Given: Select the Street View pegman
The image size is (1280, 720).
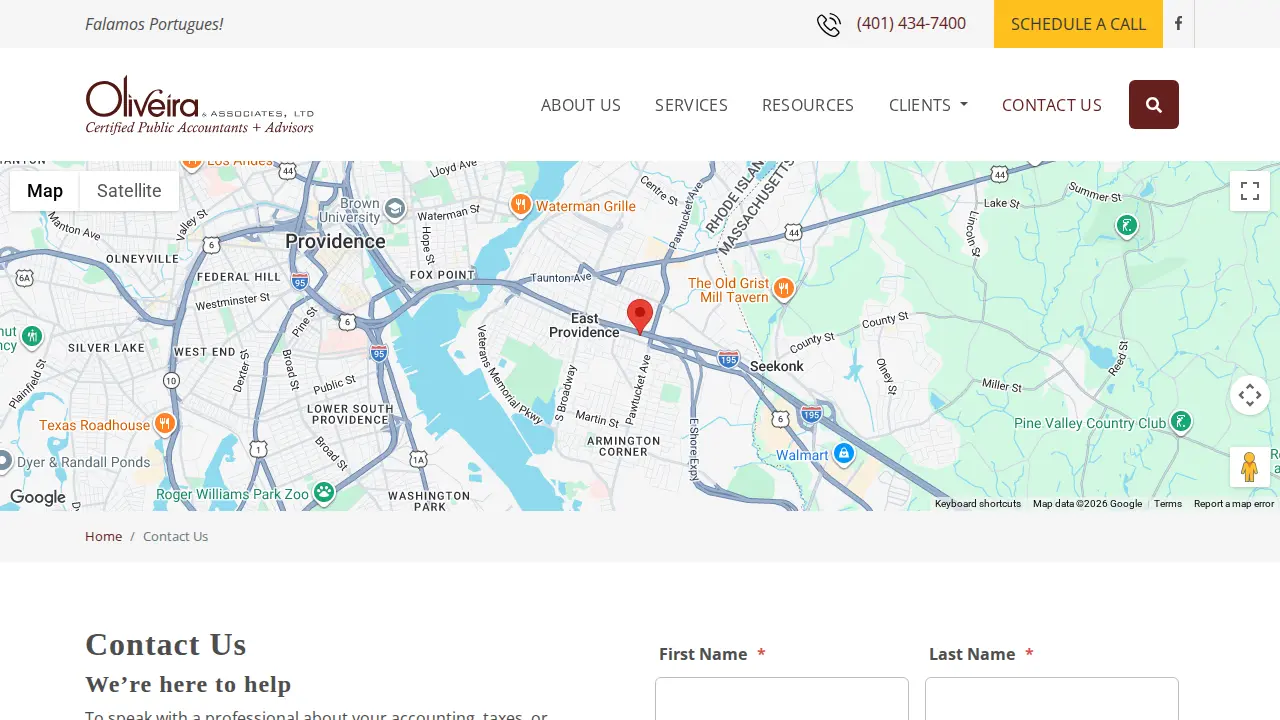Looking at the screenshot, I should click(x=1250, y=467).
